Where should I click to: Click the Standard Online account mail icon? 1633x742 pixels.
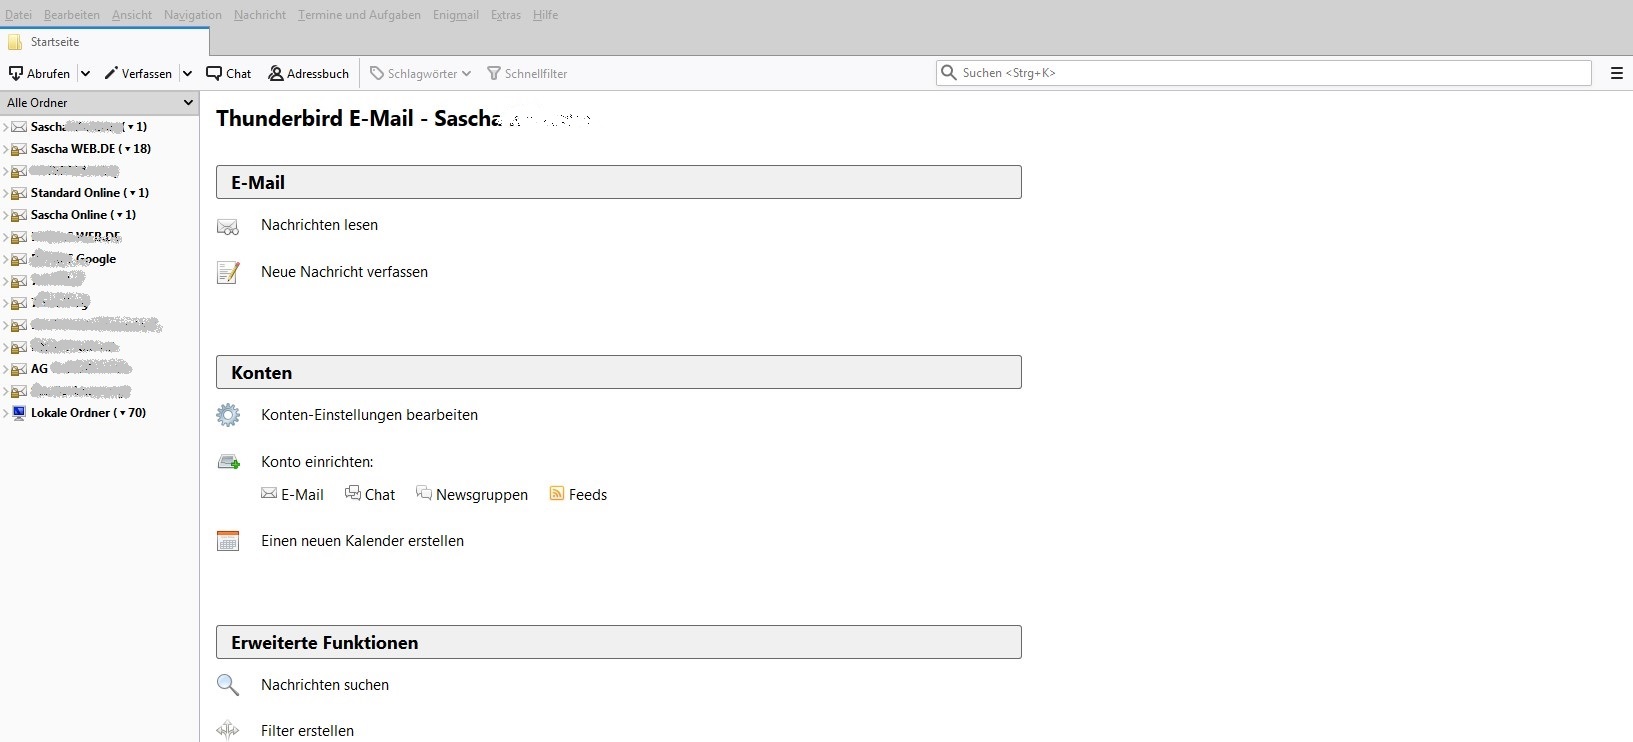click(x=19, y=193)
